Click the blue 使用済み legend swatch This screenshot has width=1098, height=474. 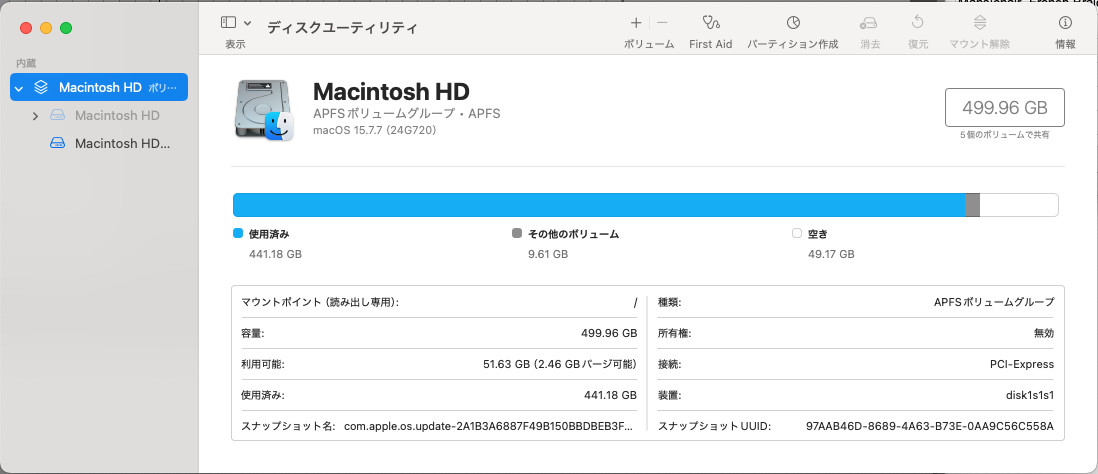tap(237, 233)
